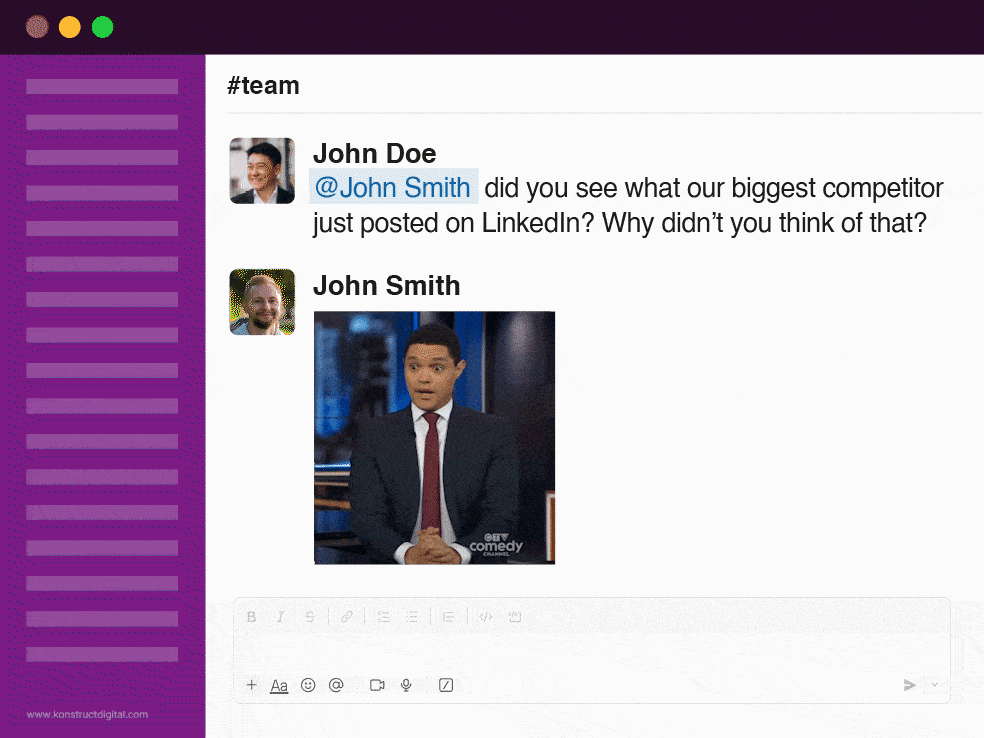Open the John Smith sender name

pyautogui.click(x=387, y=286)
